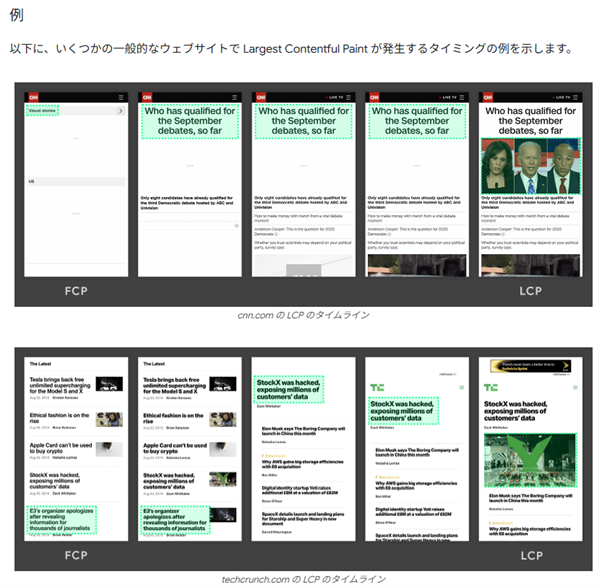Click the "例" section heading
602x587 pixels.
coord(17,15)
